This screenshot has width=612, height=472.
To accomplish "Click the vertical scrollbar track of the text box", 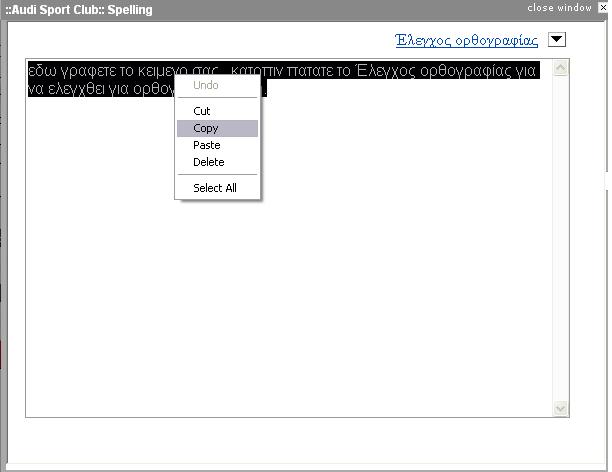I will pos(561,240).
